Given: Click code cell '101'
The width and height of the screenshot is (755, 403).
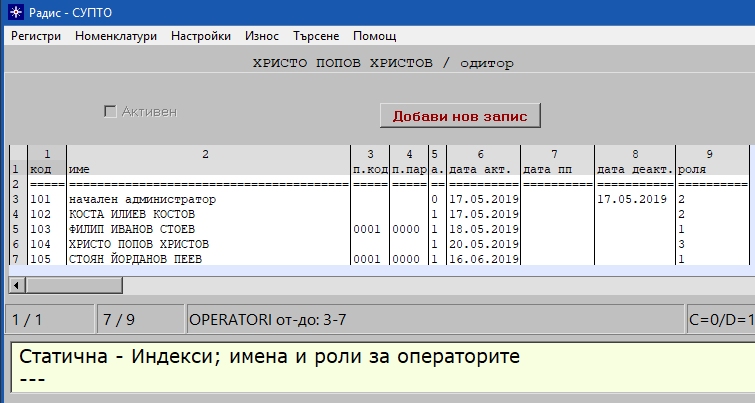Looking at the screenshot, I should tap(47, 199).
